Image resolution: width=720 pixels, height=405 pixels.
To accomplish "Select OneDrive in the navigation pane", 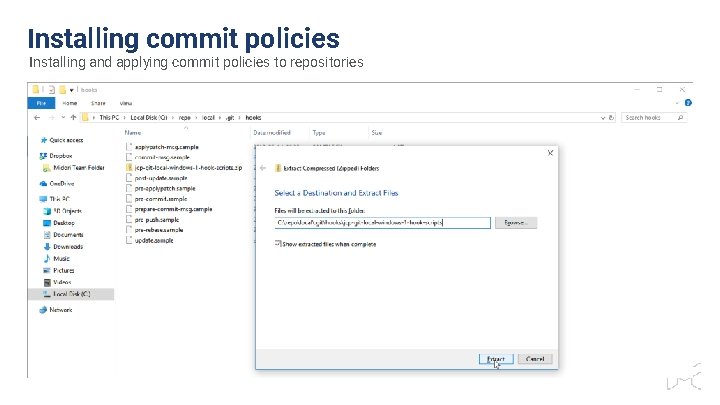I will [57, 183].
